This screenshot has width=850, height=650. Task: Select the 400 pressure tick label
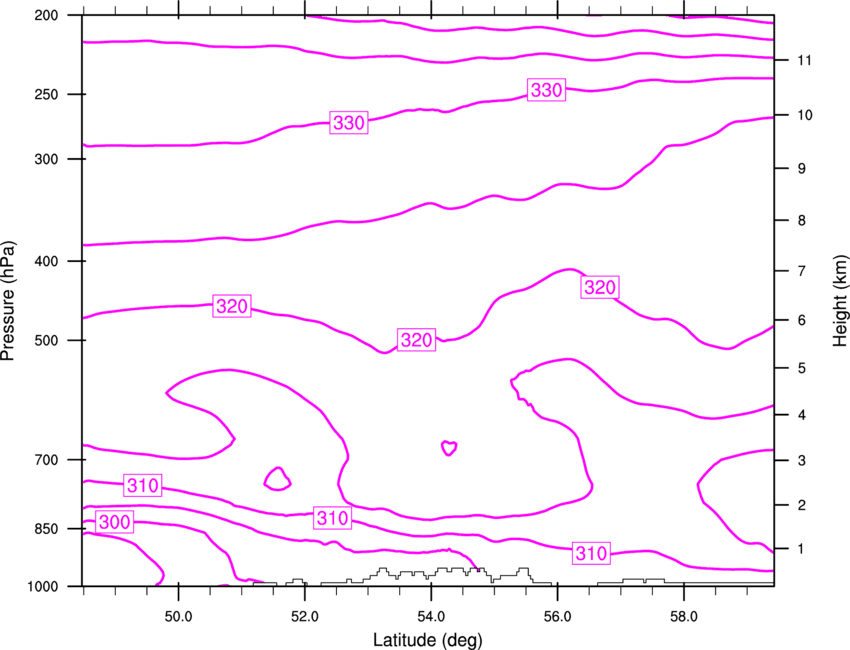(47, 261)
